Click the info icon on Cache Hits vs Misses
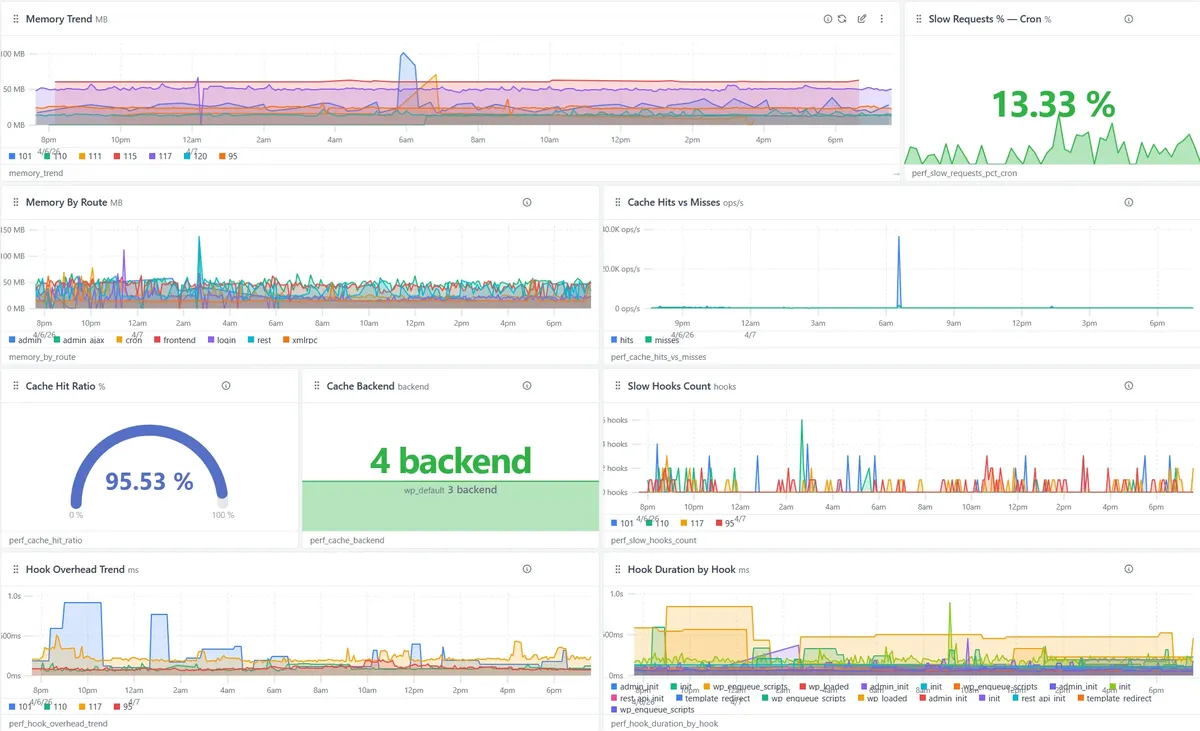The height and width of the screenshot is (731, 1200). point(1128,202)
